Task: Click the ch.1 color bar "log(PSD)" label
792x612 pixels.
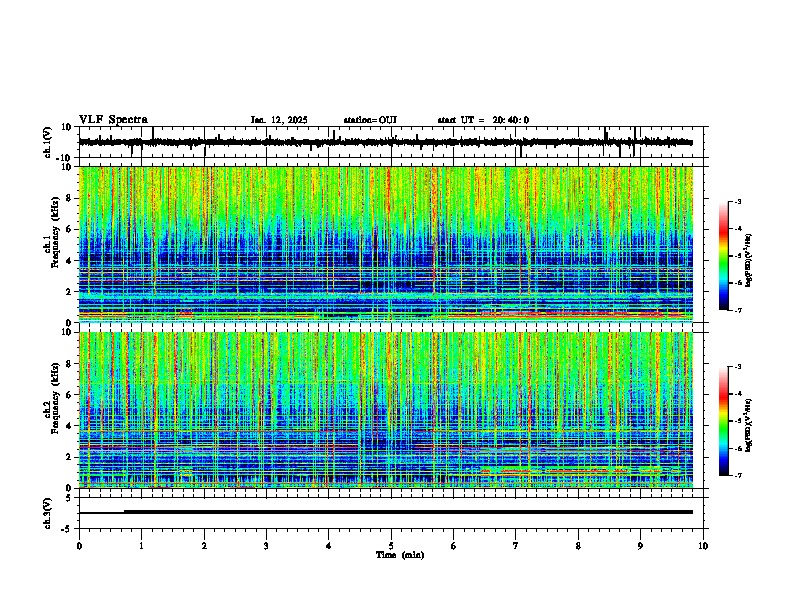Action: coord(749,260)
